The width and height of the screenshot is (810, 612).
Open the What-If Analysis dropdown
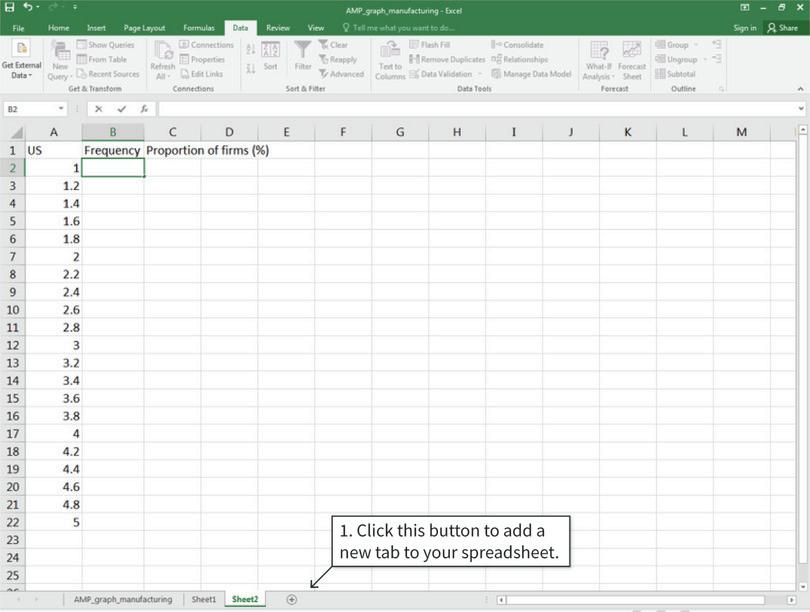coord(597,58)
